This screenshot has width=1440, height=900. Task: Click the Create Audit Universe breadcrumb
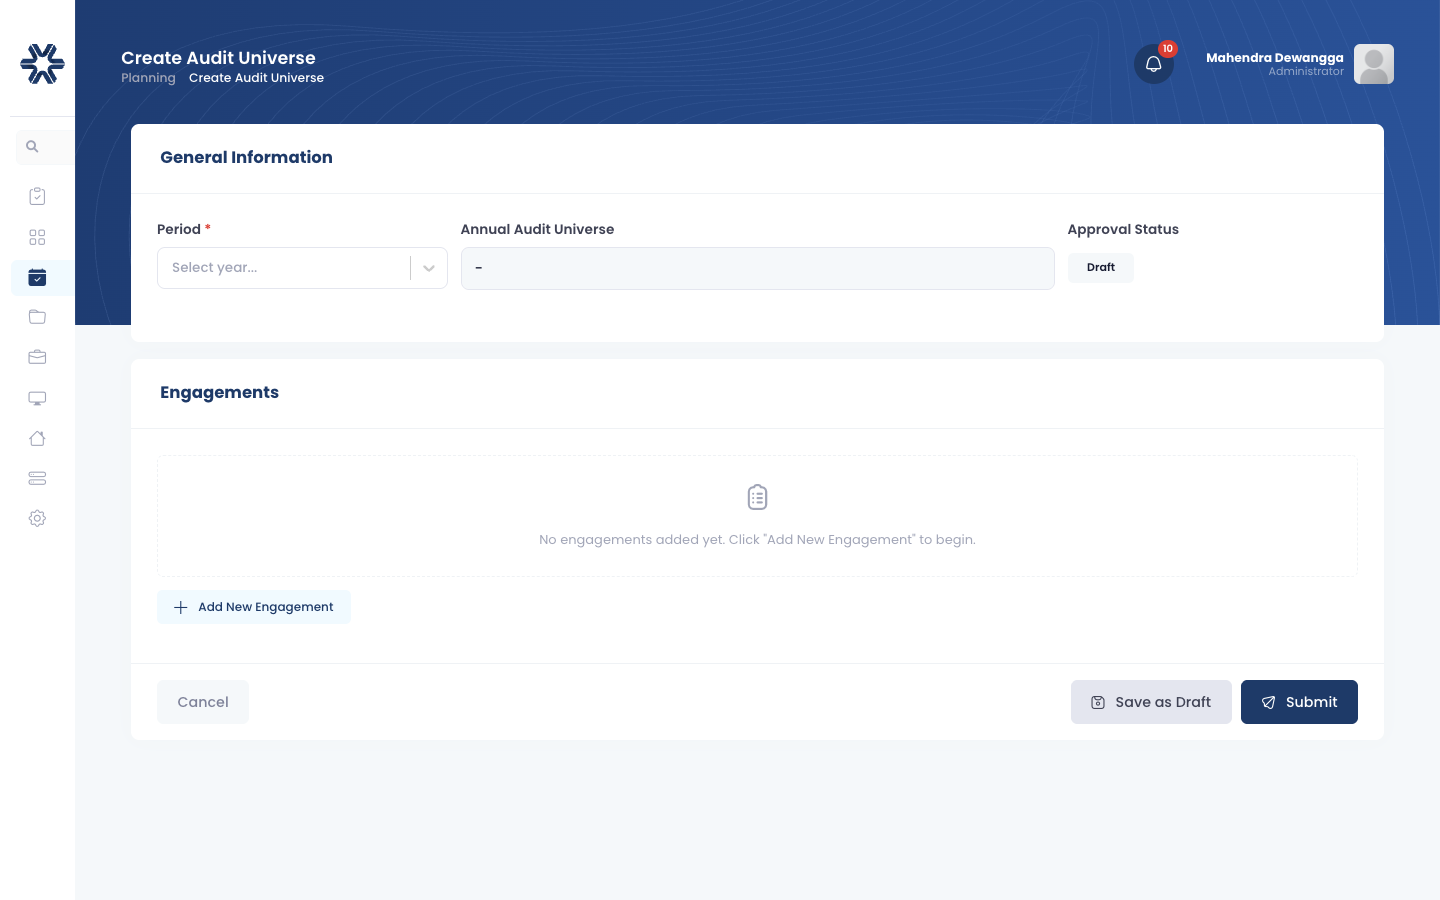(256, 78)
